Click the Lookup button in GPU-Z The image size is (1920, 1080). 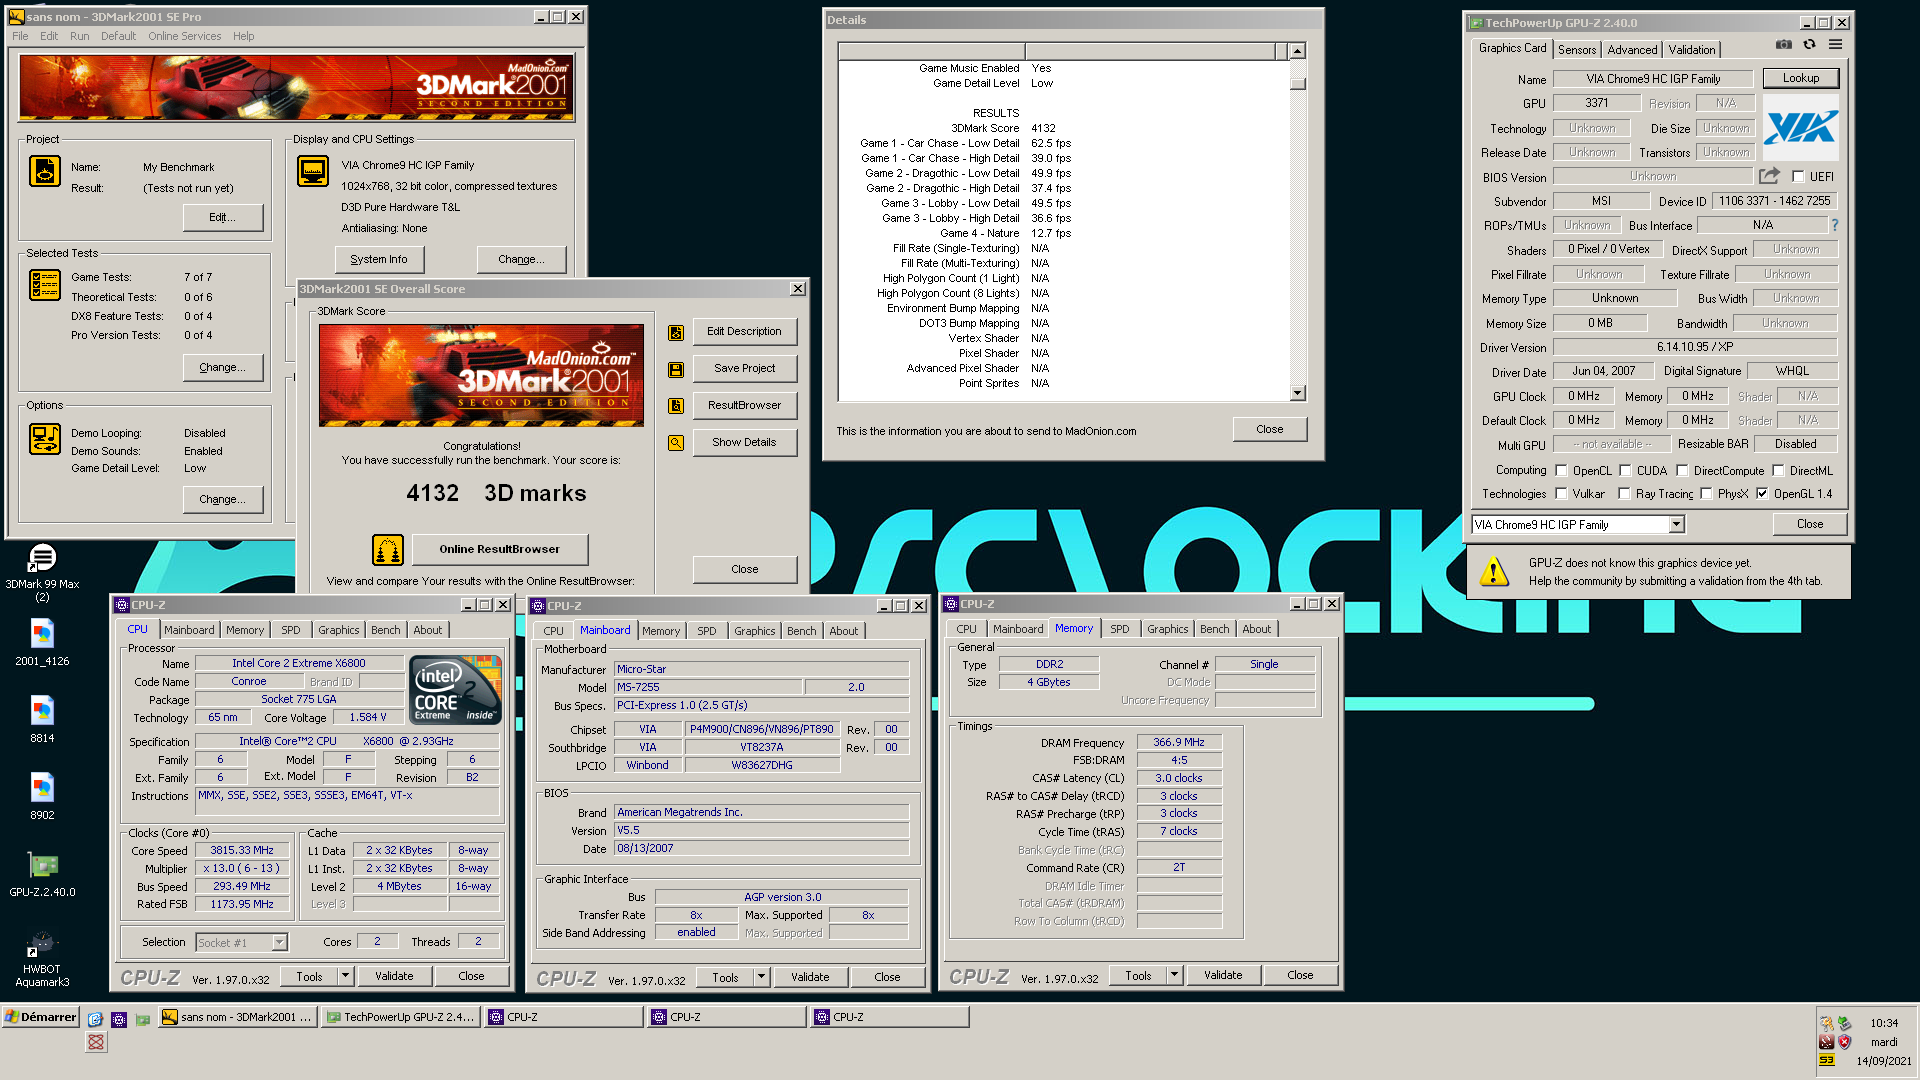pos(1801,78)
